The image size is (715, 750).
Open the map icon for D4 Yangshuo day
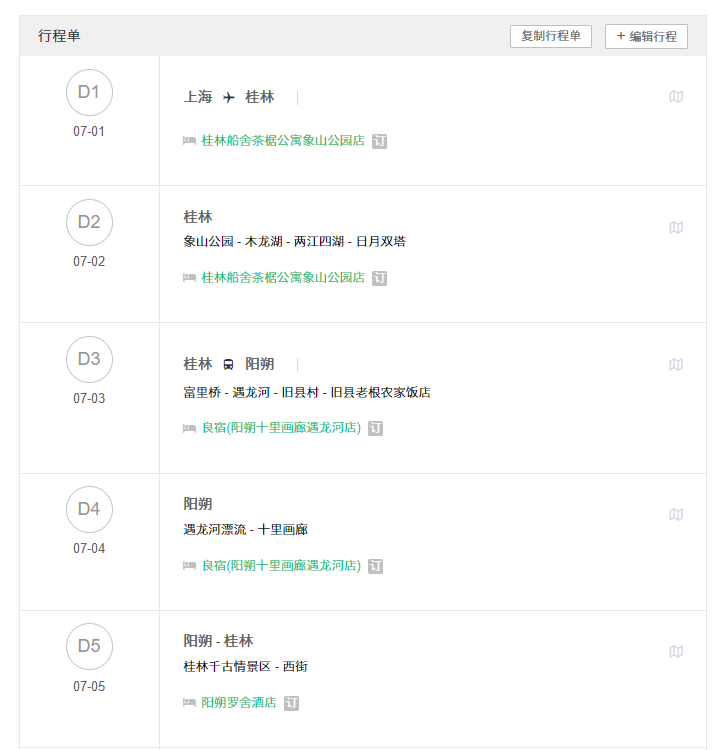click(675, 514)
